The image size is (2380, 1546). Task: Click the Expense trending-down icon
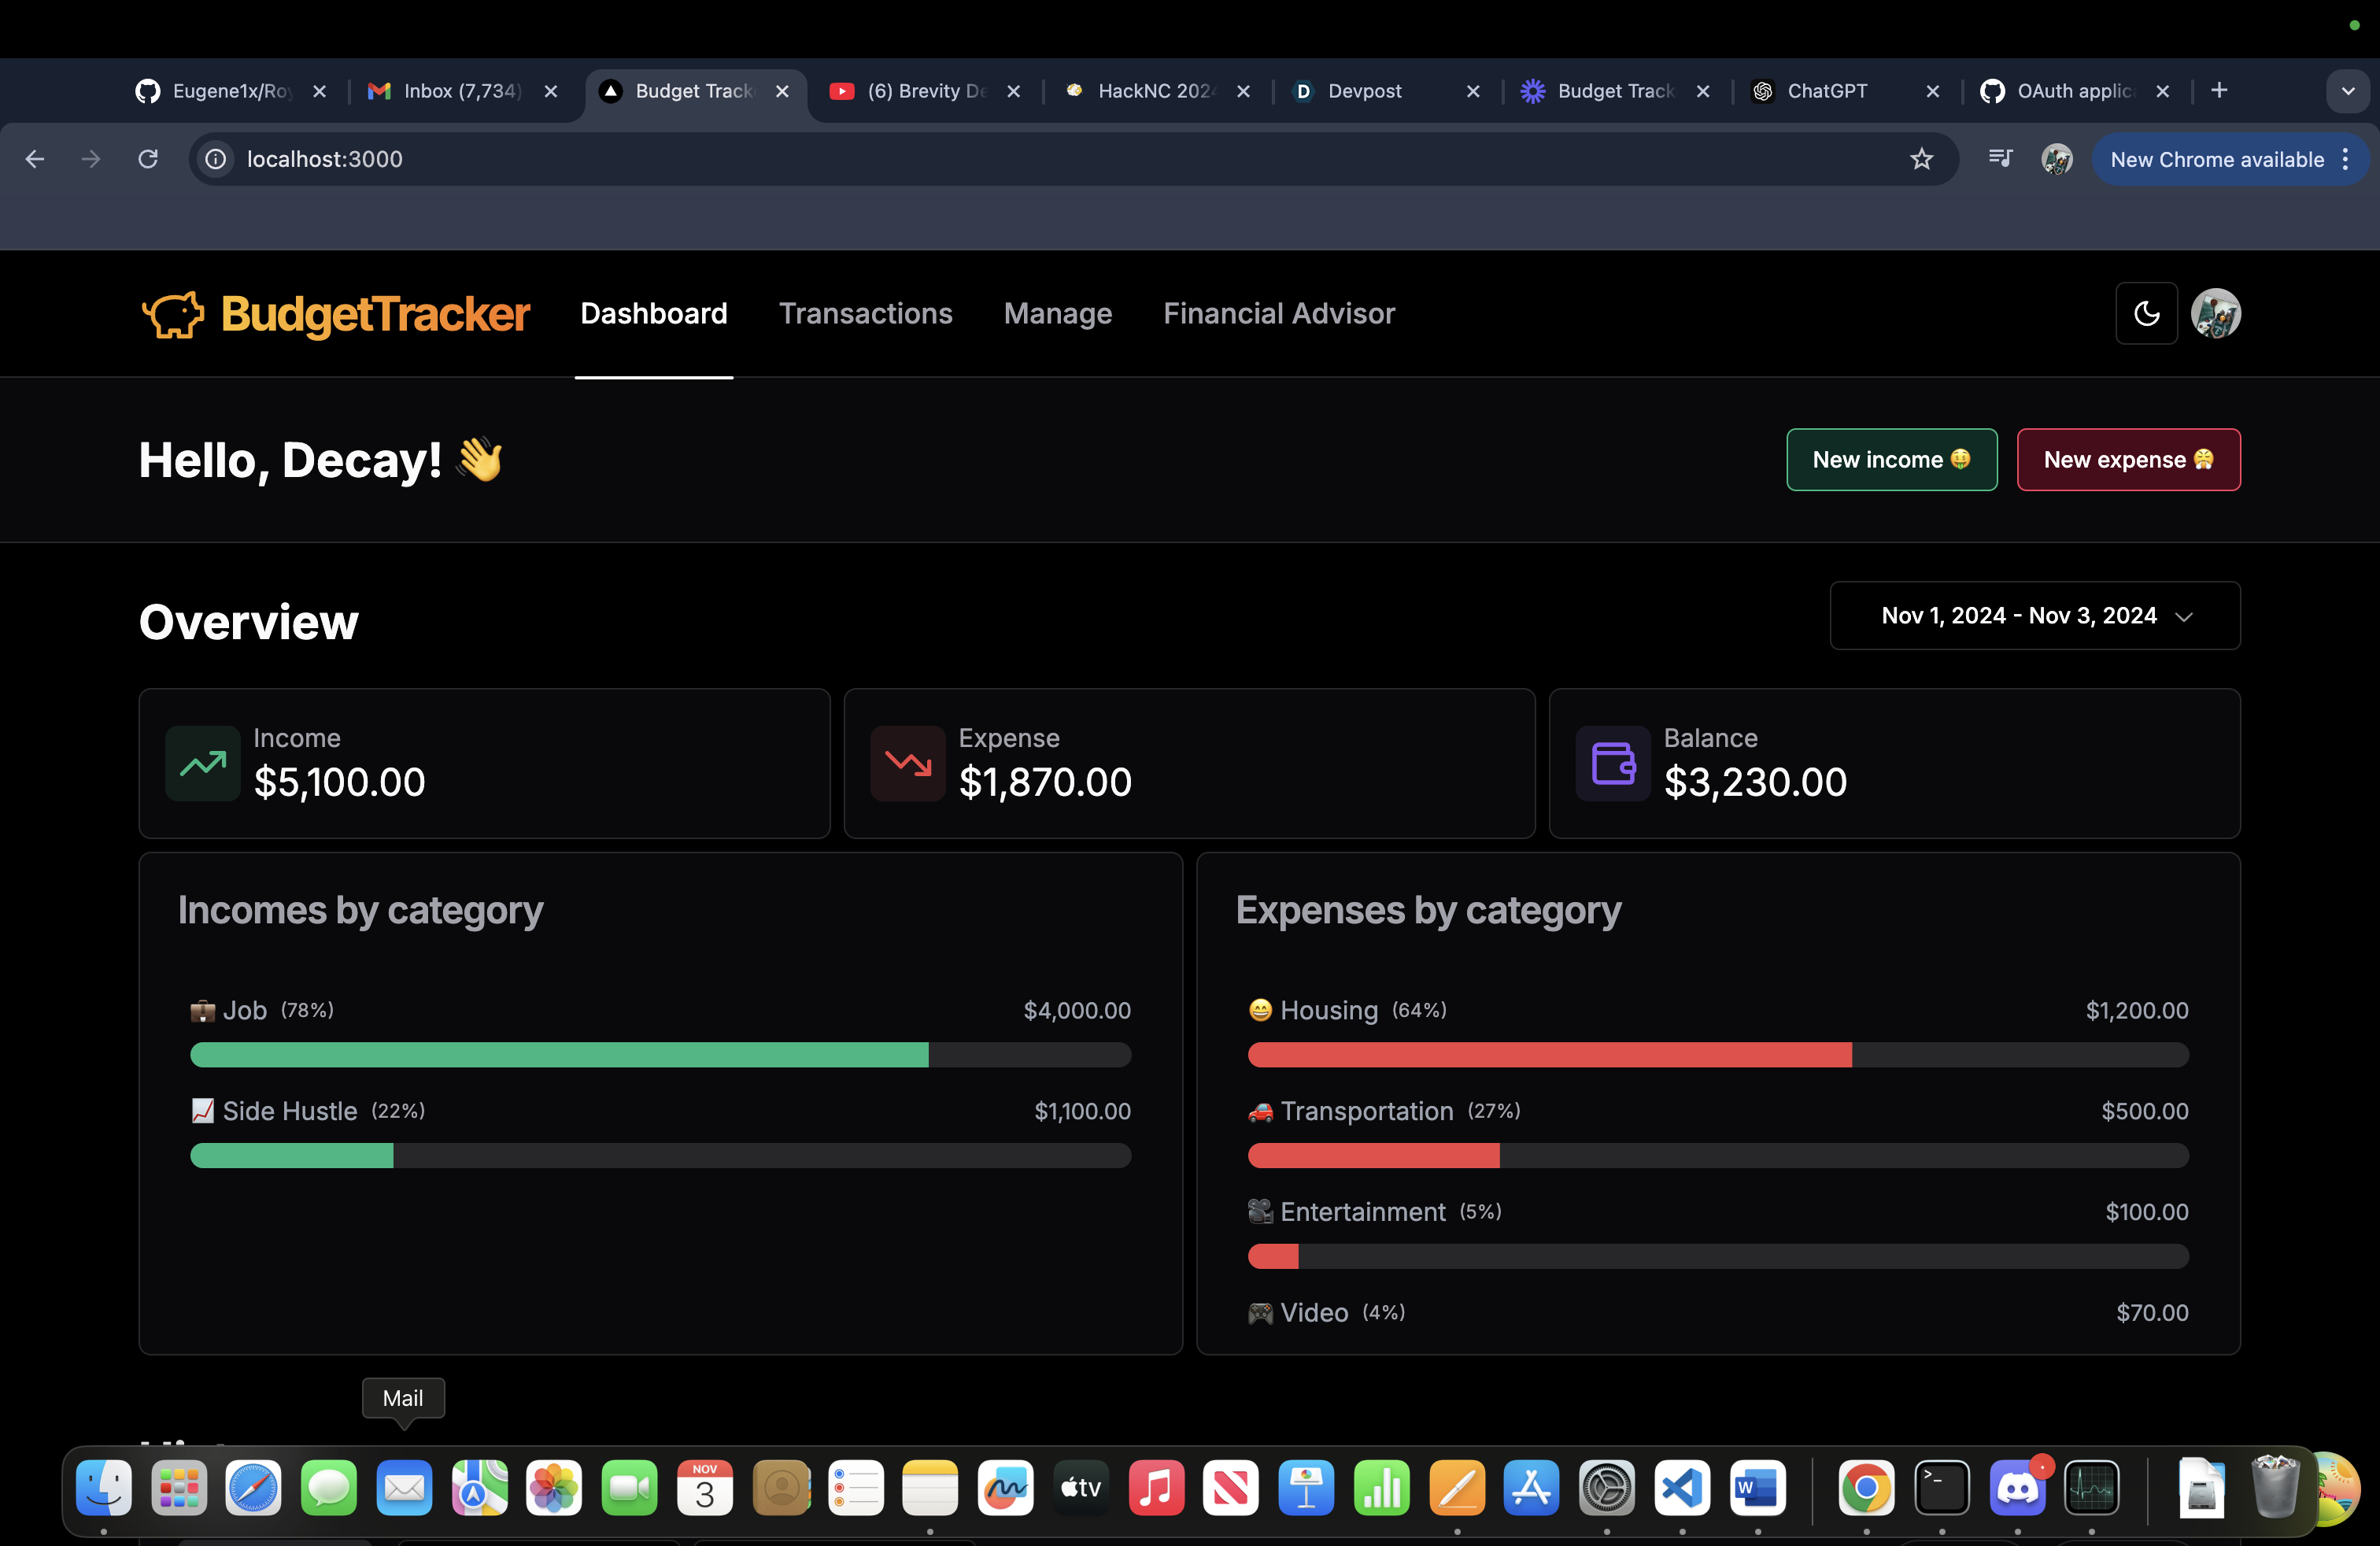(x=907, y=764)
